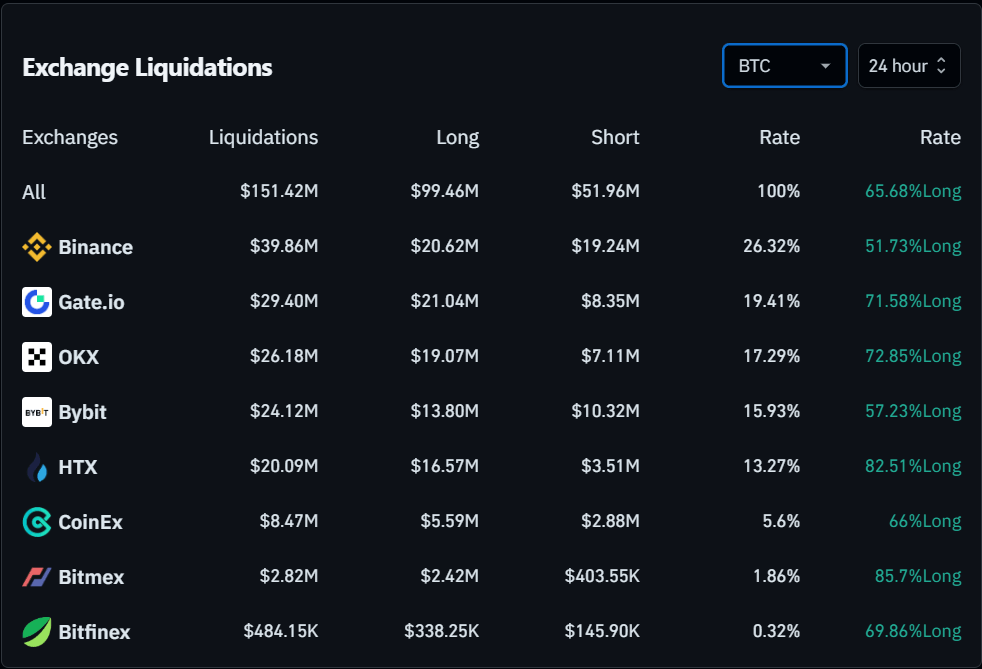Select the All exchanges row
982x669 pixels.
[x=34, y=192]
